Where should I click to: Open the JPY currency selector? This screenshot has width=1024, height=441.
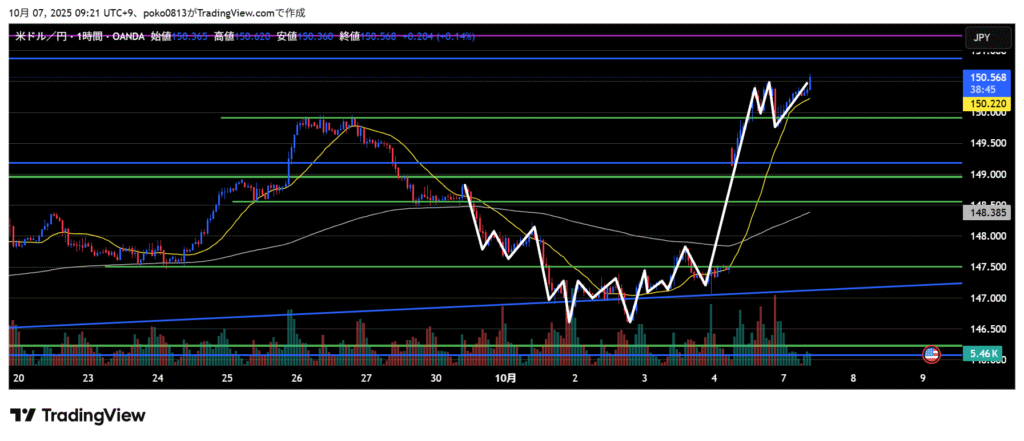(x=981, y=37)
